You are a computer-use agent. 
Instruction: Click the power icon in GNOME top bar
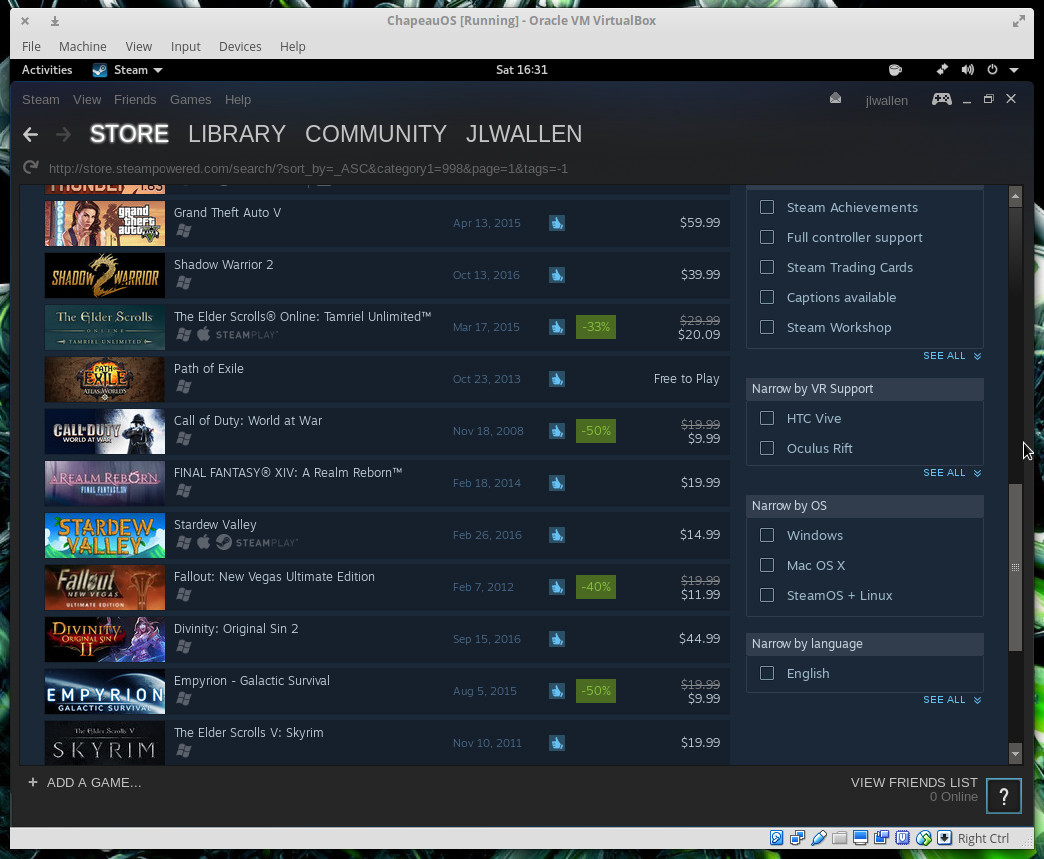pyautogui.click(x=992, y=70)
